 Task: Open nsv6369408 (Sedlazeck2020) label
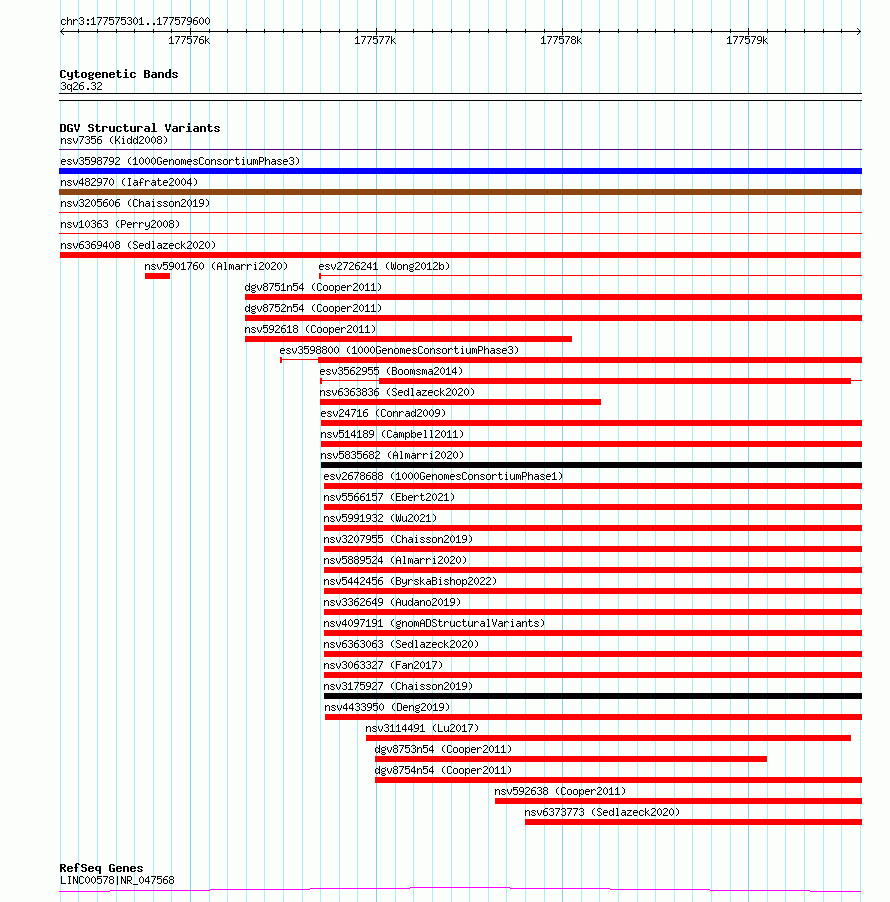click(138, 245)
